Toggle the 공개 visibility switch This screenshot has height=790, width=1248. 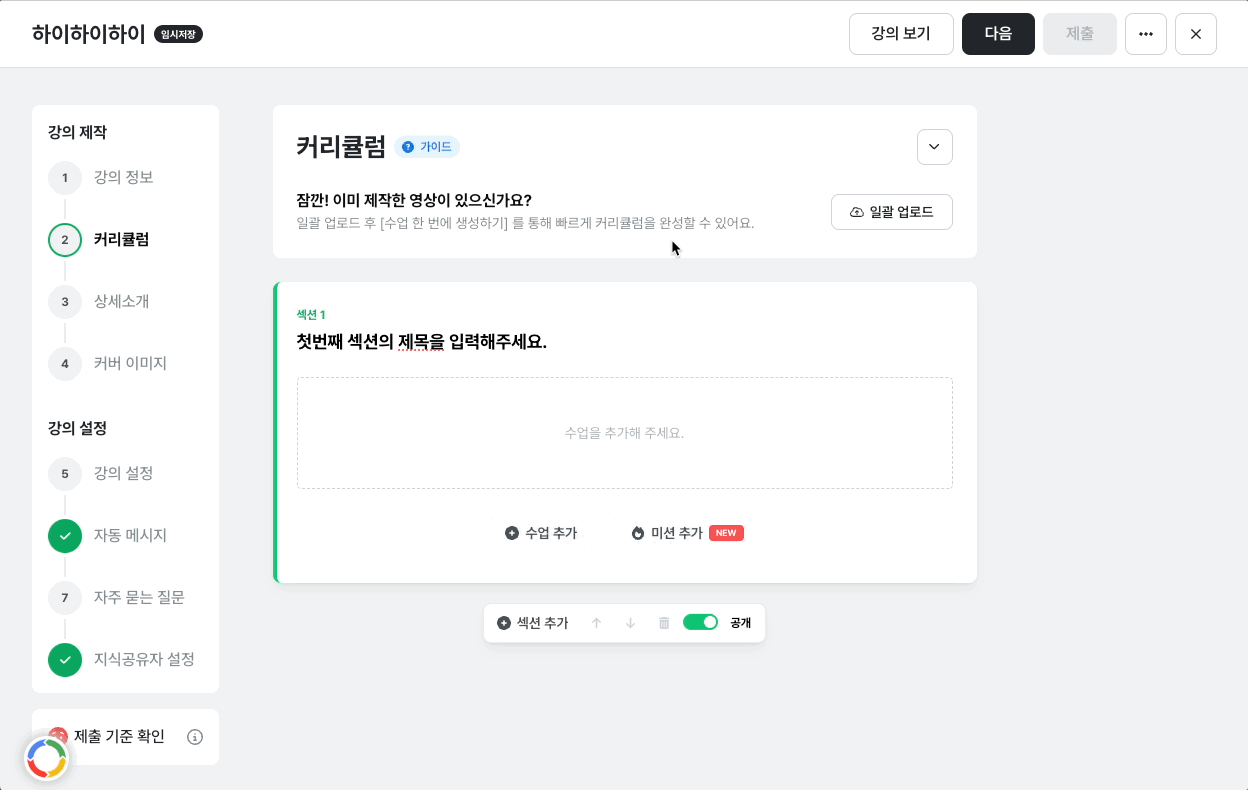701,622
